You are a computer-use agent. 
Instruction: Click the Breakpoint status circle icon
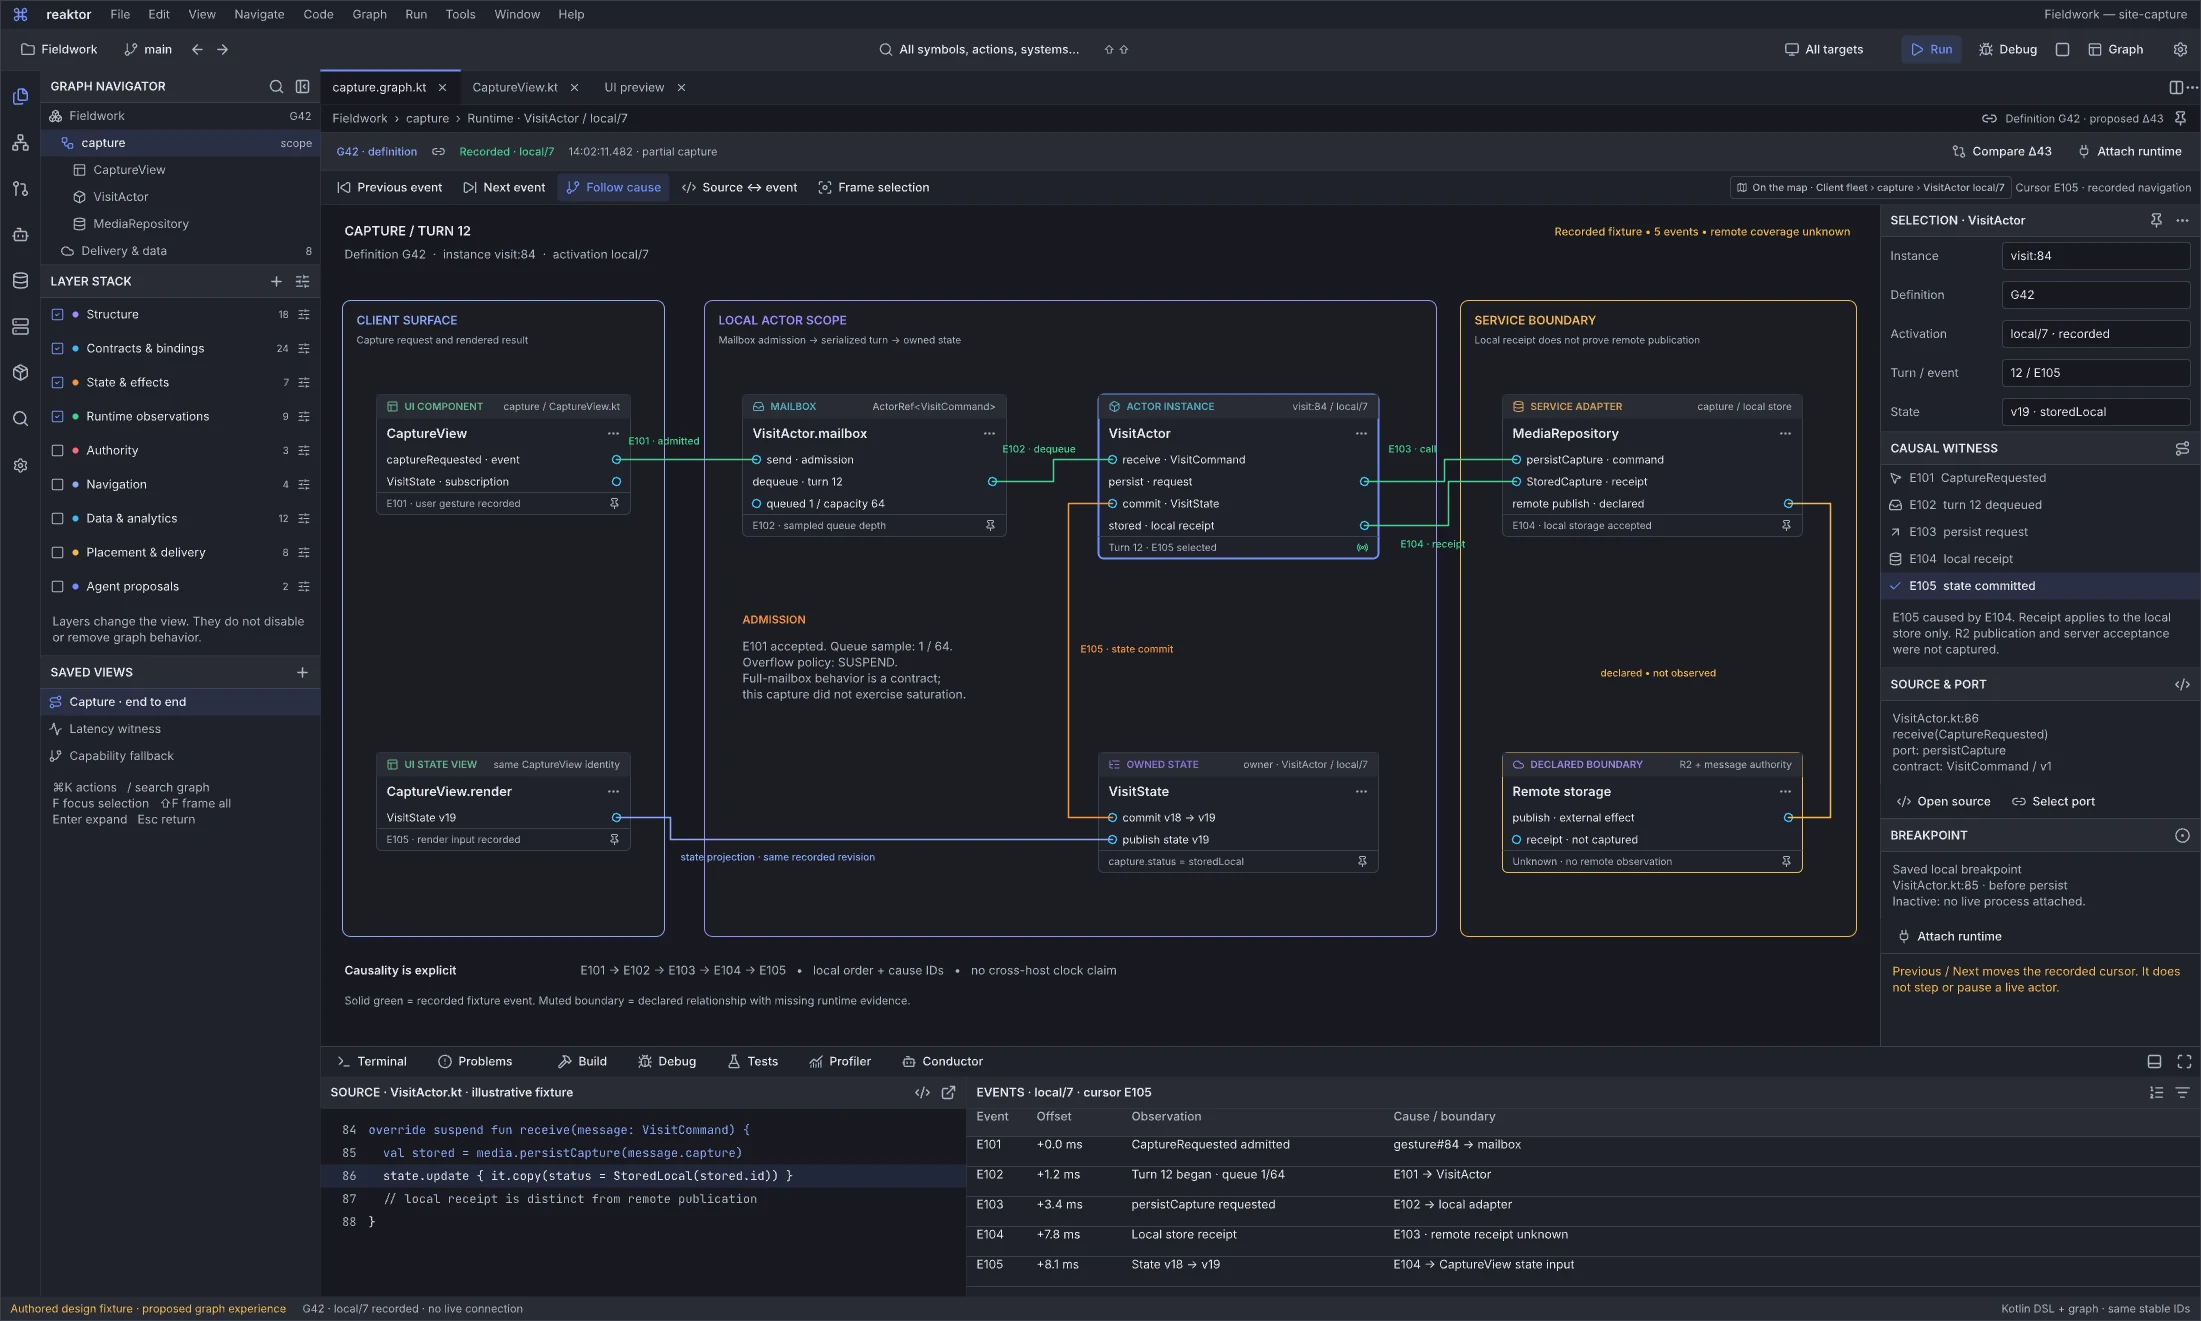2182,835
